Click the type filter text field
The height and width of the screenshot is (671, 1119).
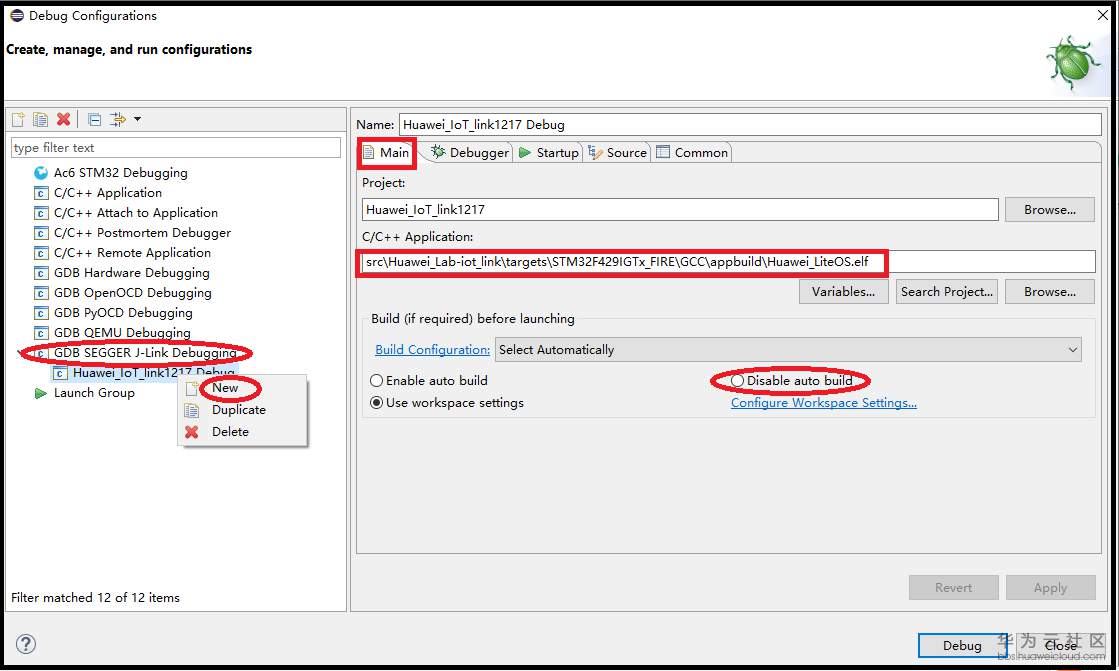[x=176, y=148]
